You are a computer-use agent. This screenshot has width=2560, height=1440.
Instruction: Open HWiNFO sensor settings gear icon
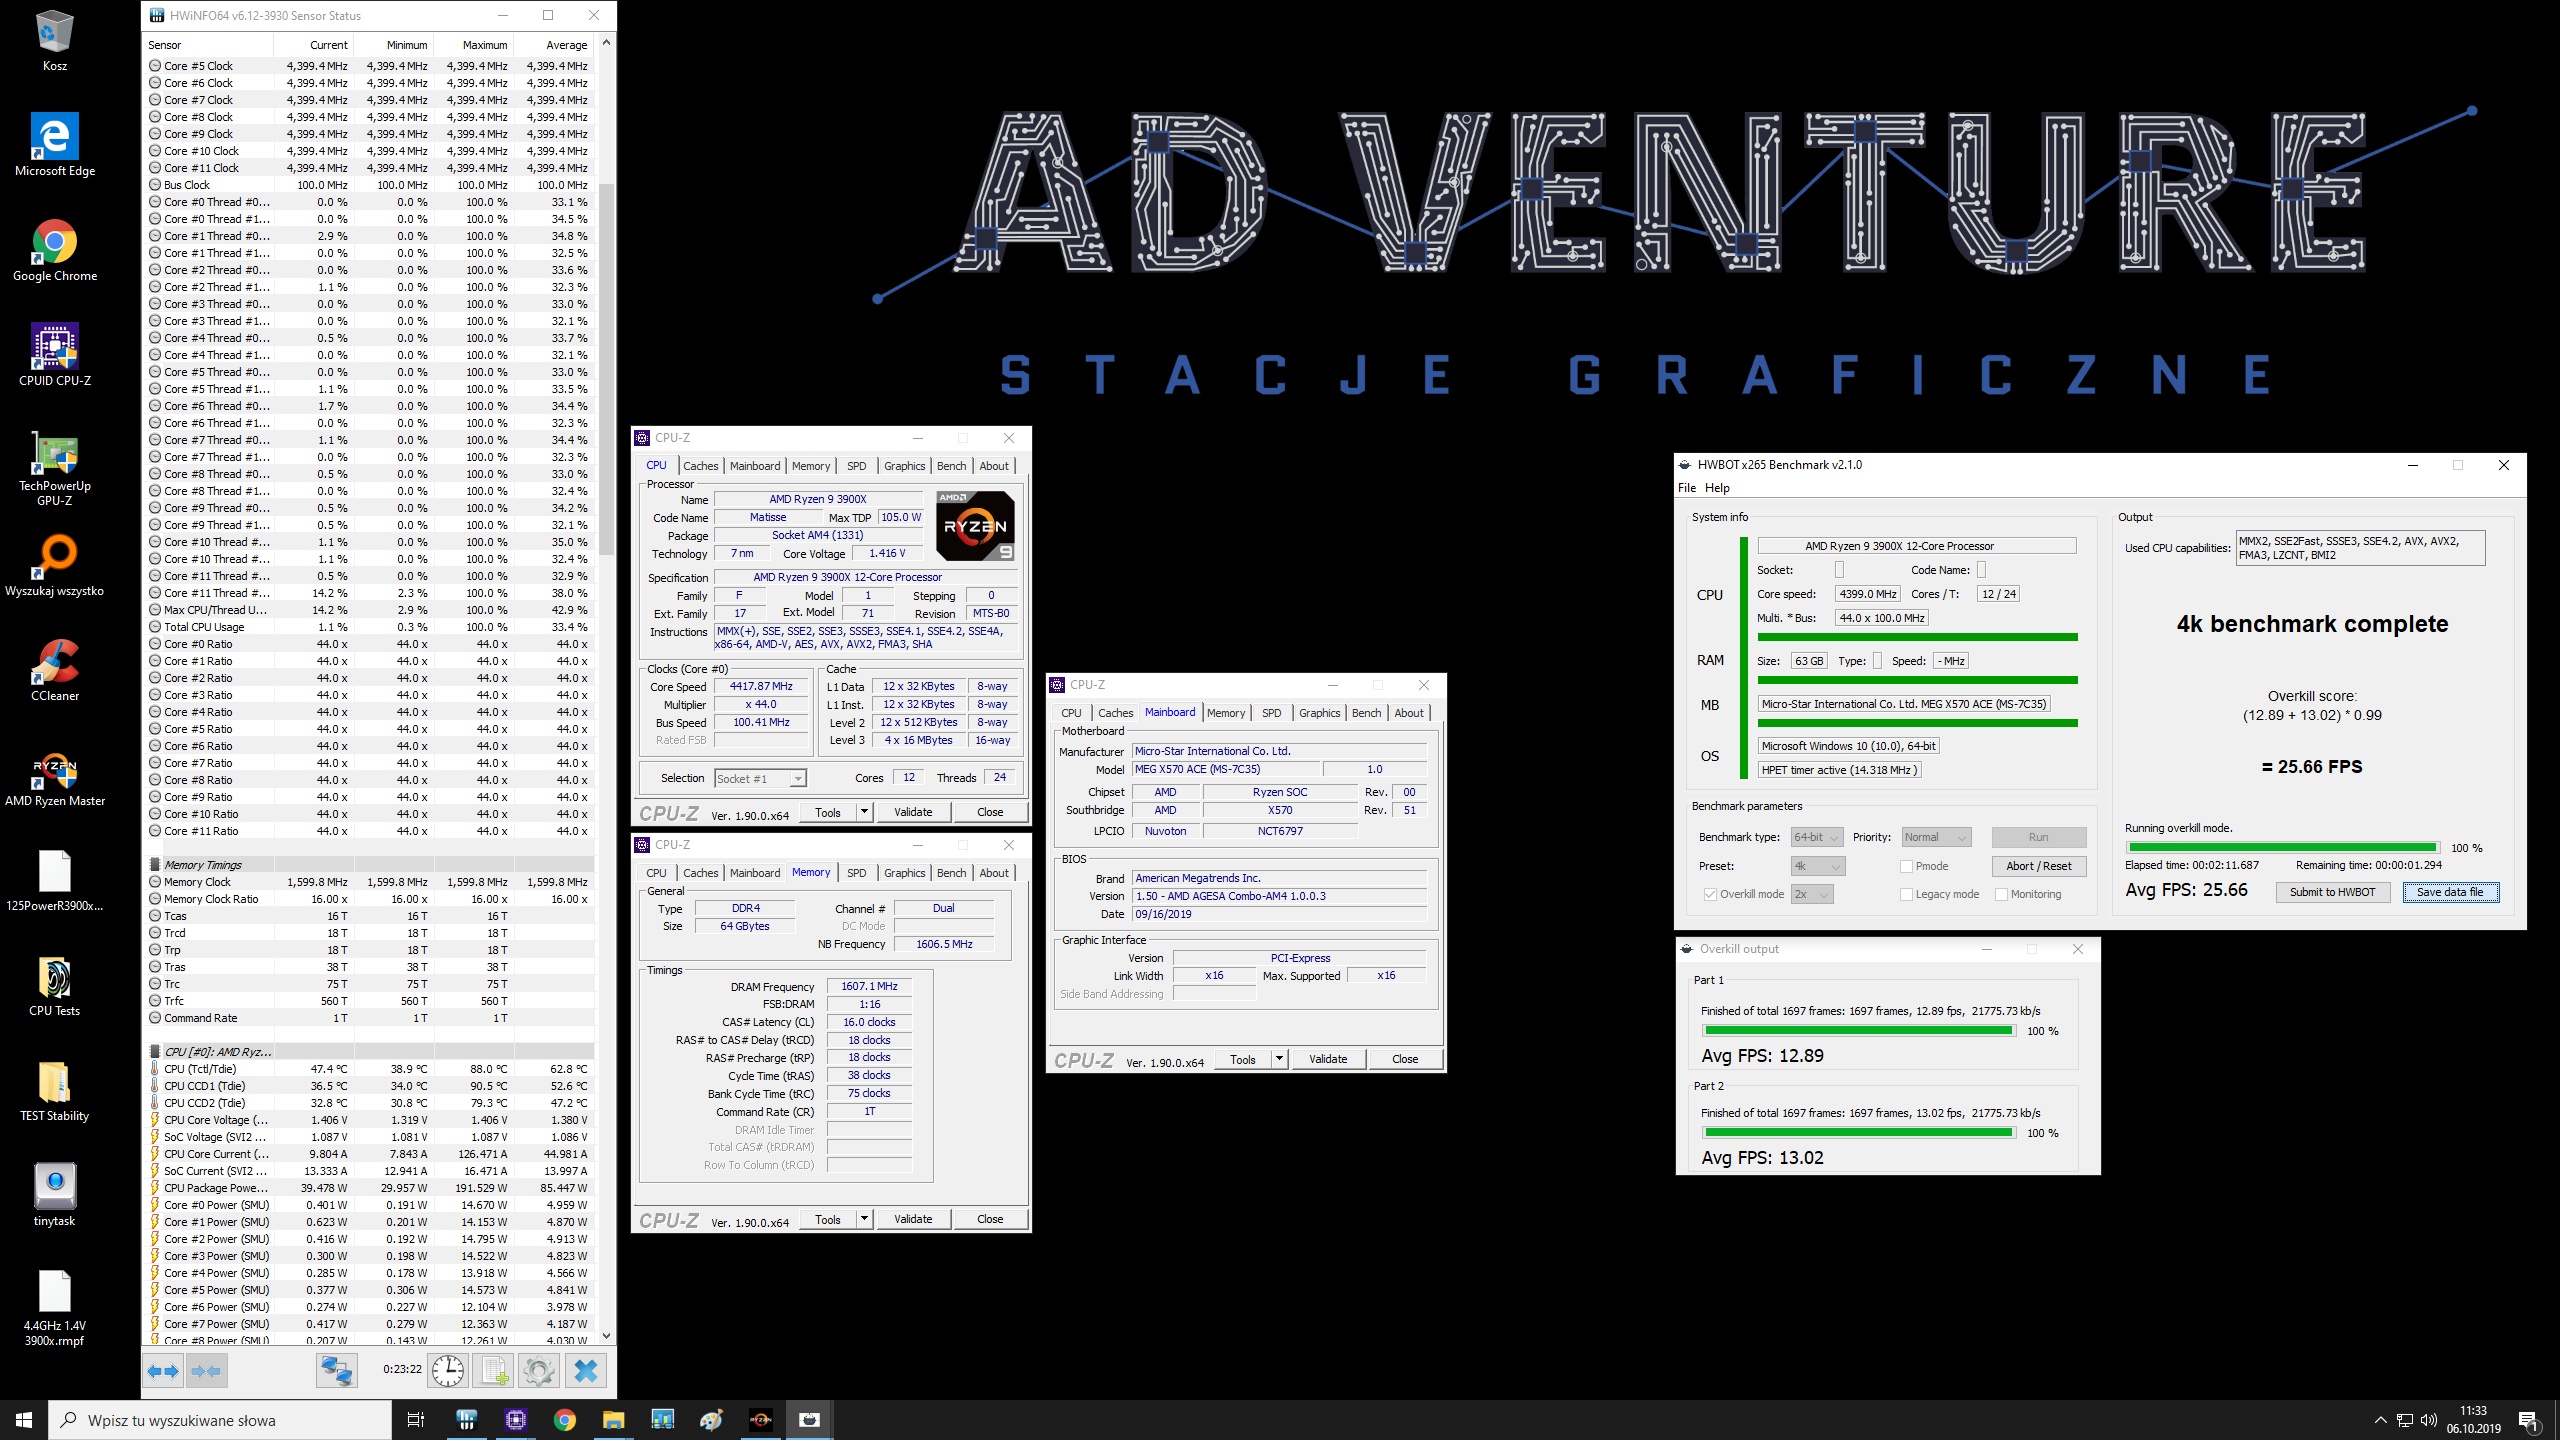pyautogui.click(x=538, y=1371)
